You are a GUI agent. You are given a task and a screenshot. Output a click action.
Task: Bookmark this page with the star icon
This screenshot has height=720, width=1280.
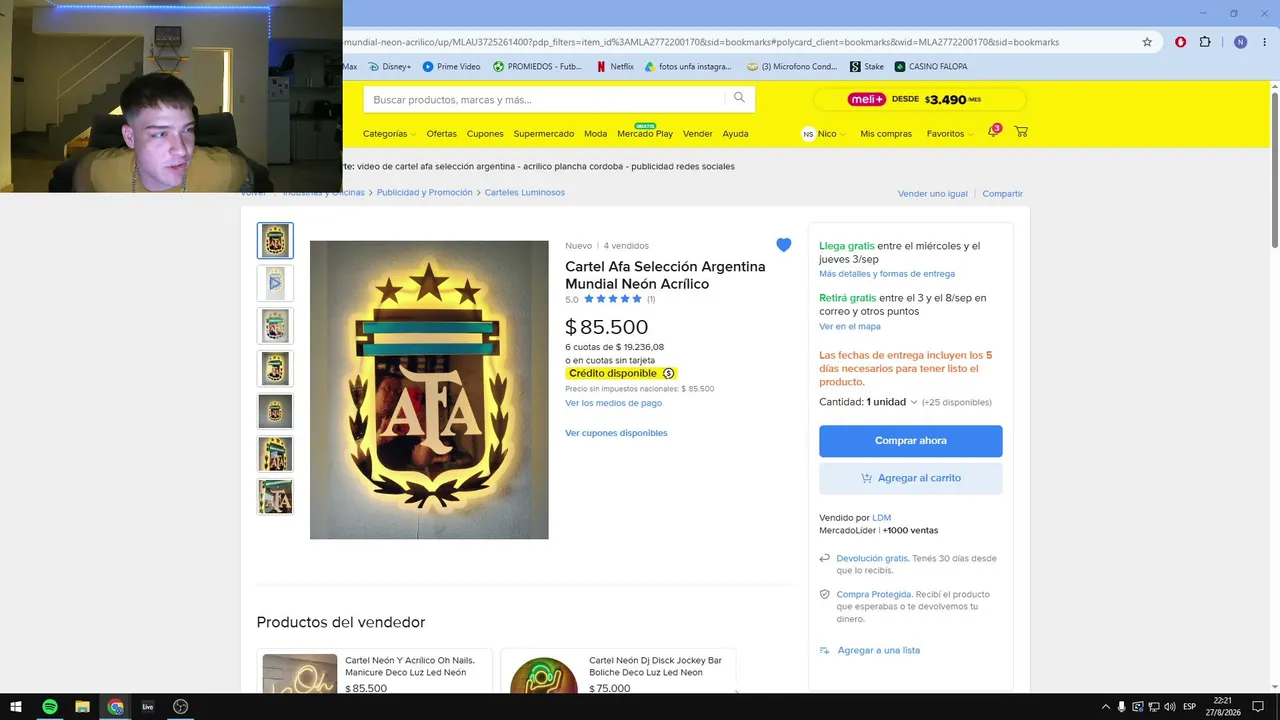point(1147,42)
